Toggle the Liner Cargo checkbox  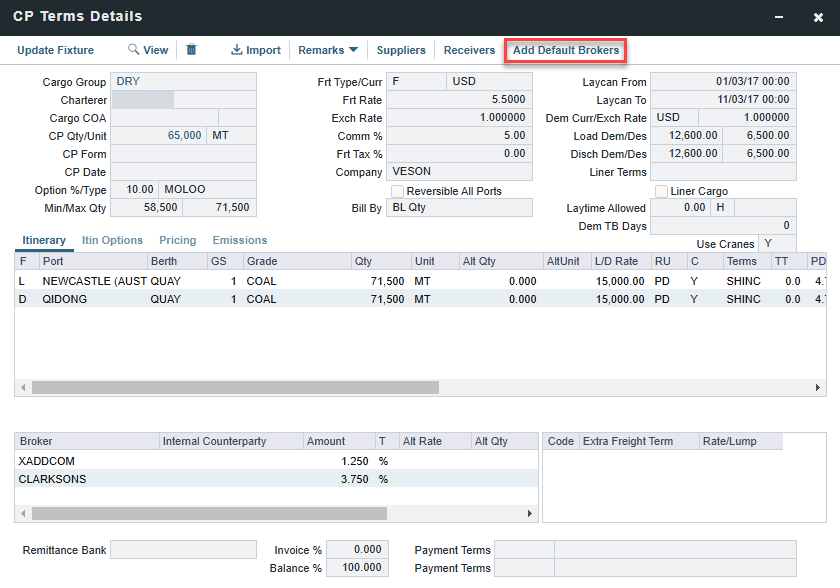pos(661,191)
